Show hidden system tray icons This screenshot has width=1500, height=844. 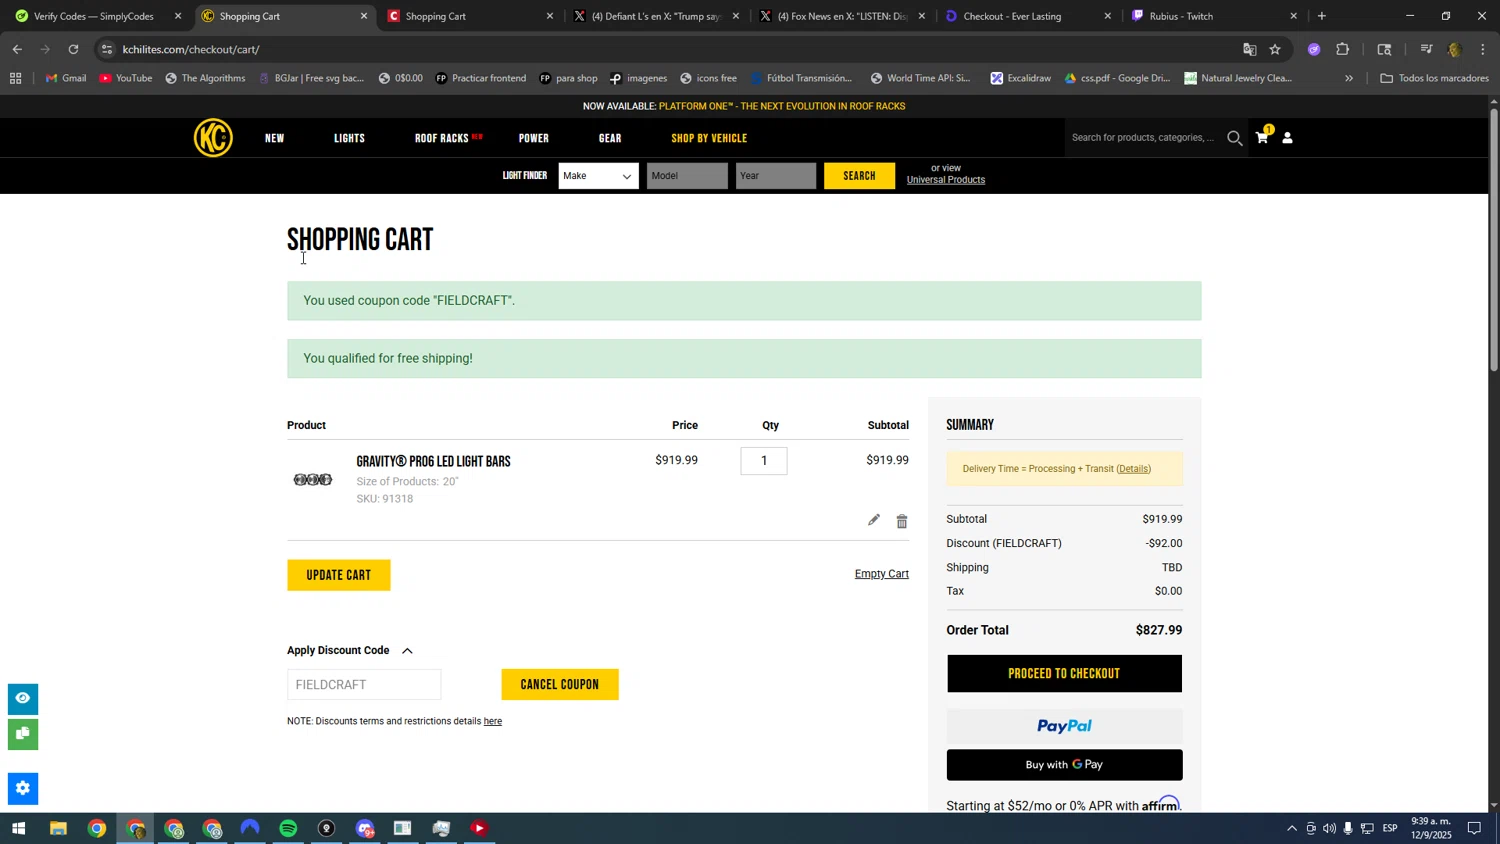click(x=1291, y=828)
